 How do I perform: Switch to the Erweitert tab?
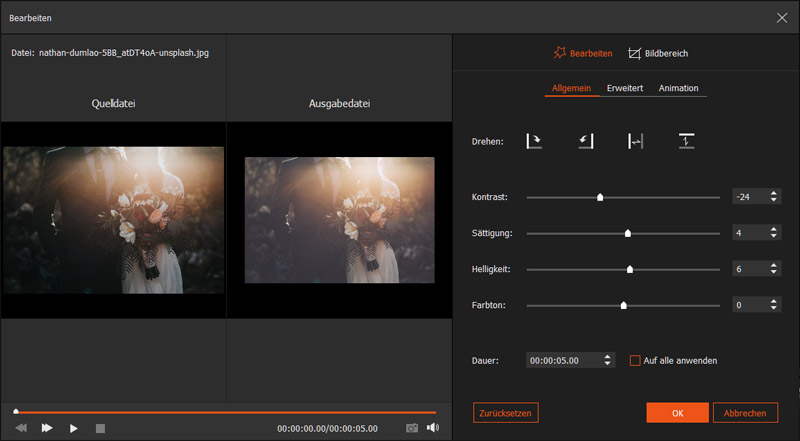tap(624, 88)
